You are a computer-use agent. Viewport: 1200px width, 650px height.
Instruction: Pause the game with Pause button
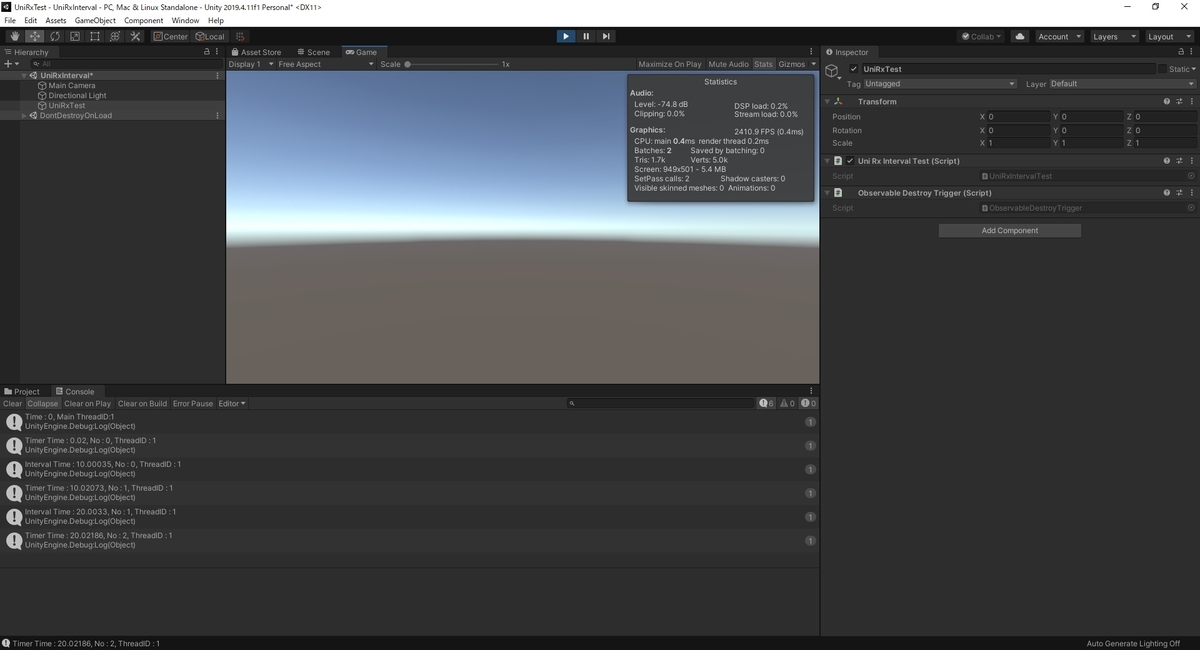(x=586, y=36)
